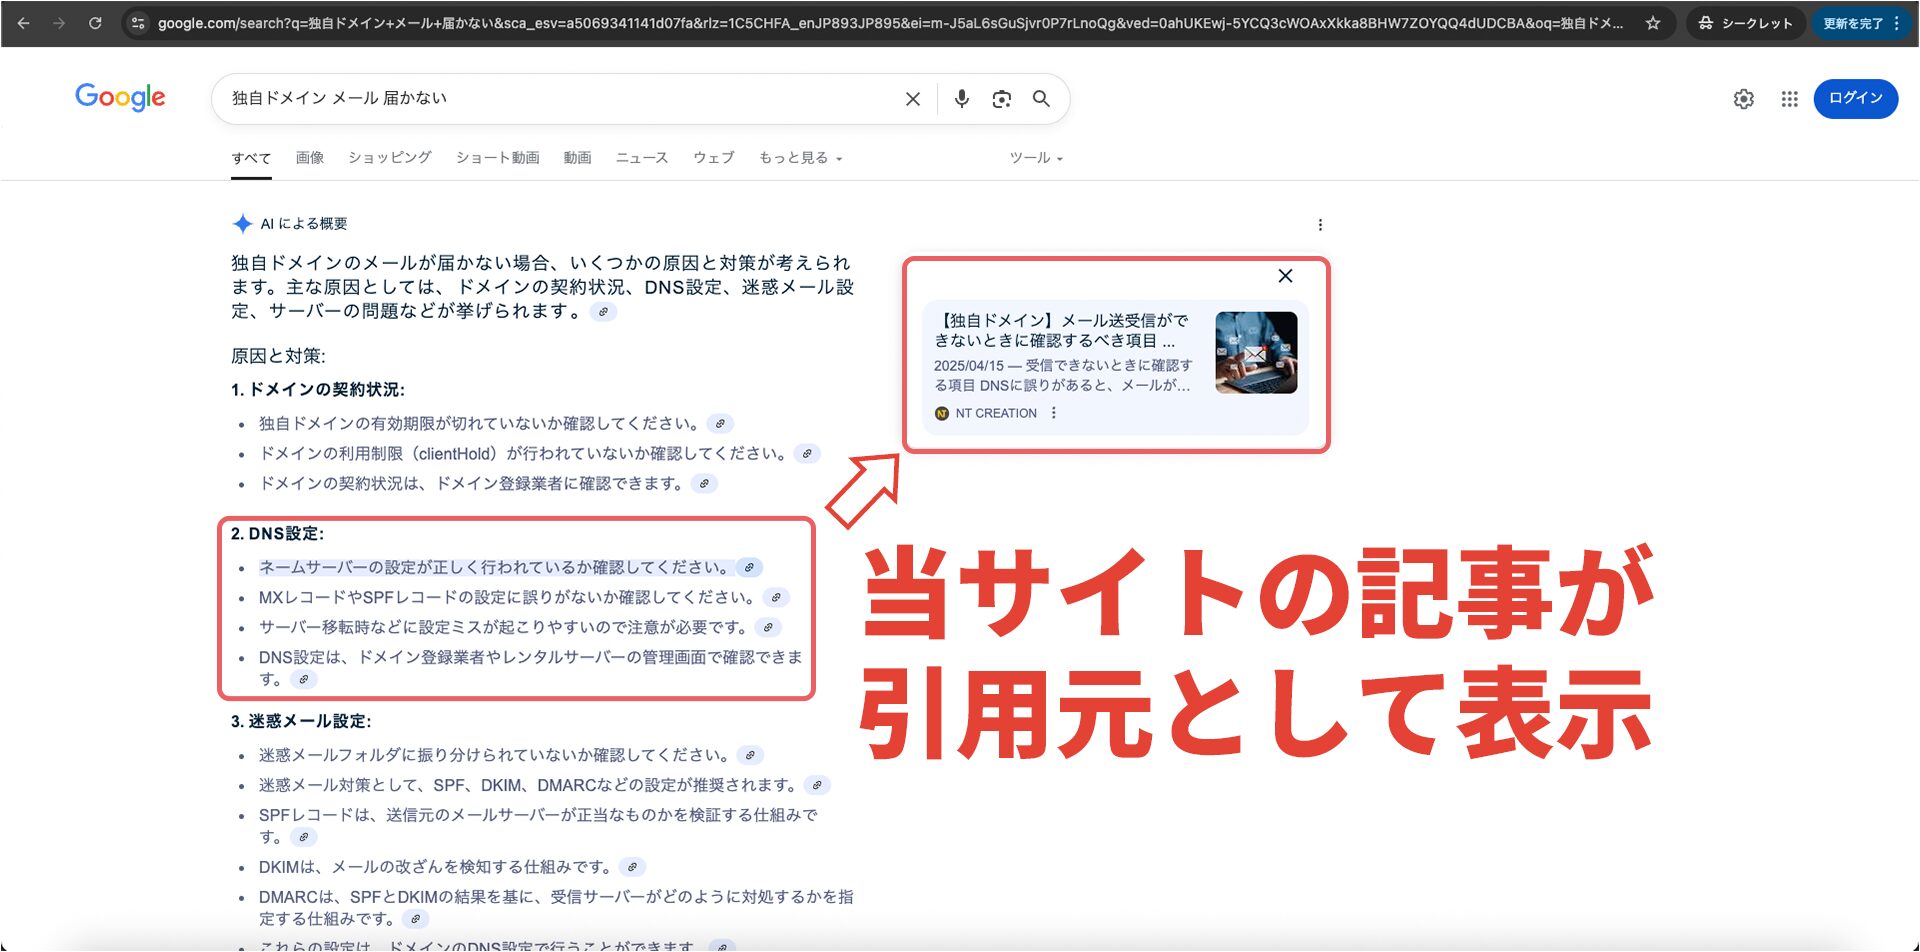Close the source card with X
The width and height of the screenshot is (1920, 952).
[1285, 276]
